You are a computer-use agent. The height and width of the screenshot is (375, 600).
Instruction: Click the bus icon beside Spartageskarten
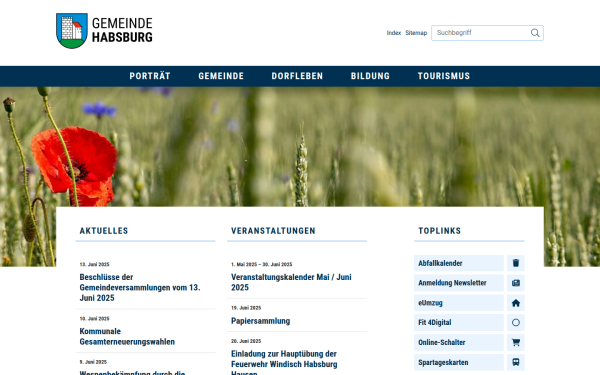[x=515, y=362]
